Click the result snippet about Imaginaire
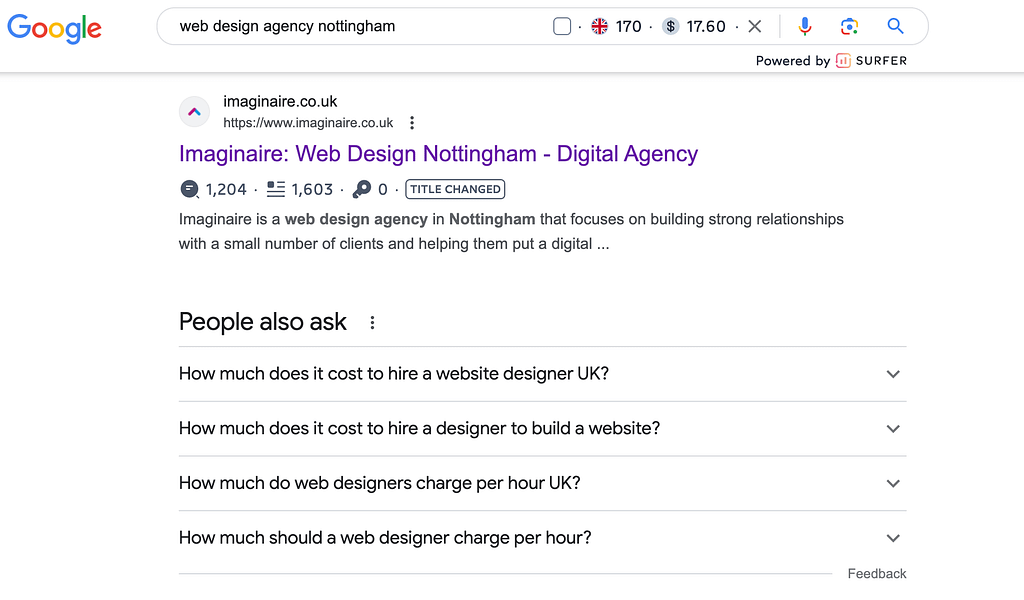This screenshot has width=1024, height=600. (511, 231)
